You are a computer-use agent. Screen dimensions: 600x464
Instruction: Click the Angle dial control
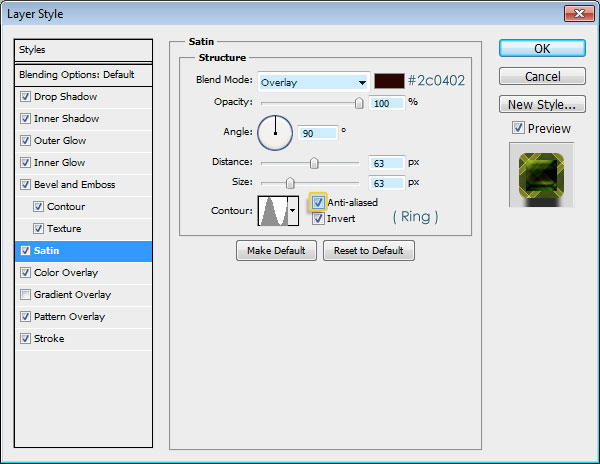275,131
